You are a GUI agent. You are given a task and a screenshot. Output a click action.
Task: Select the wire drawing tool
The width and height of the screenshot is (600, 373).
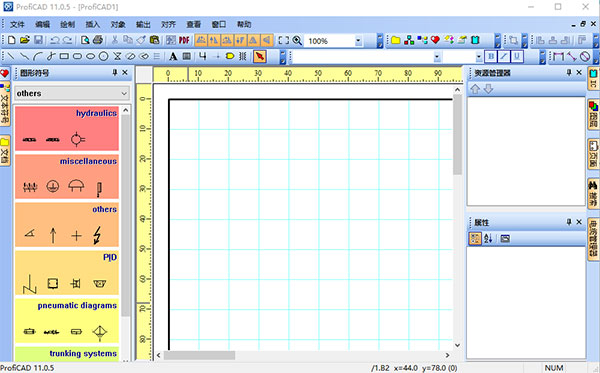tap(202, 57)
